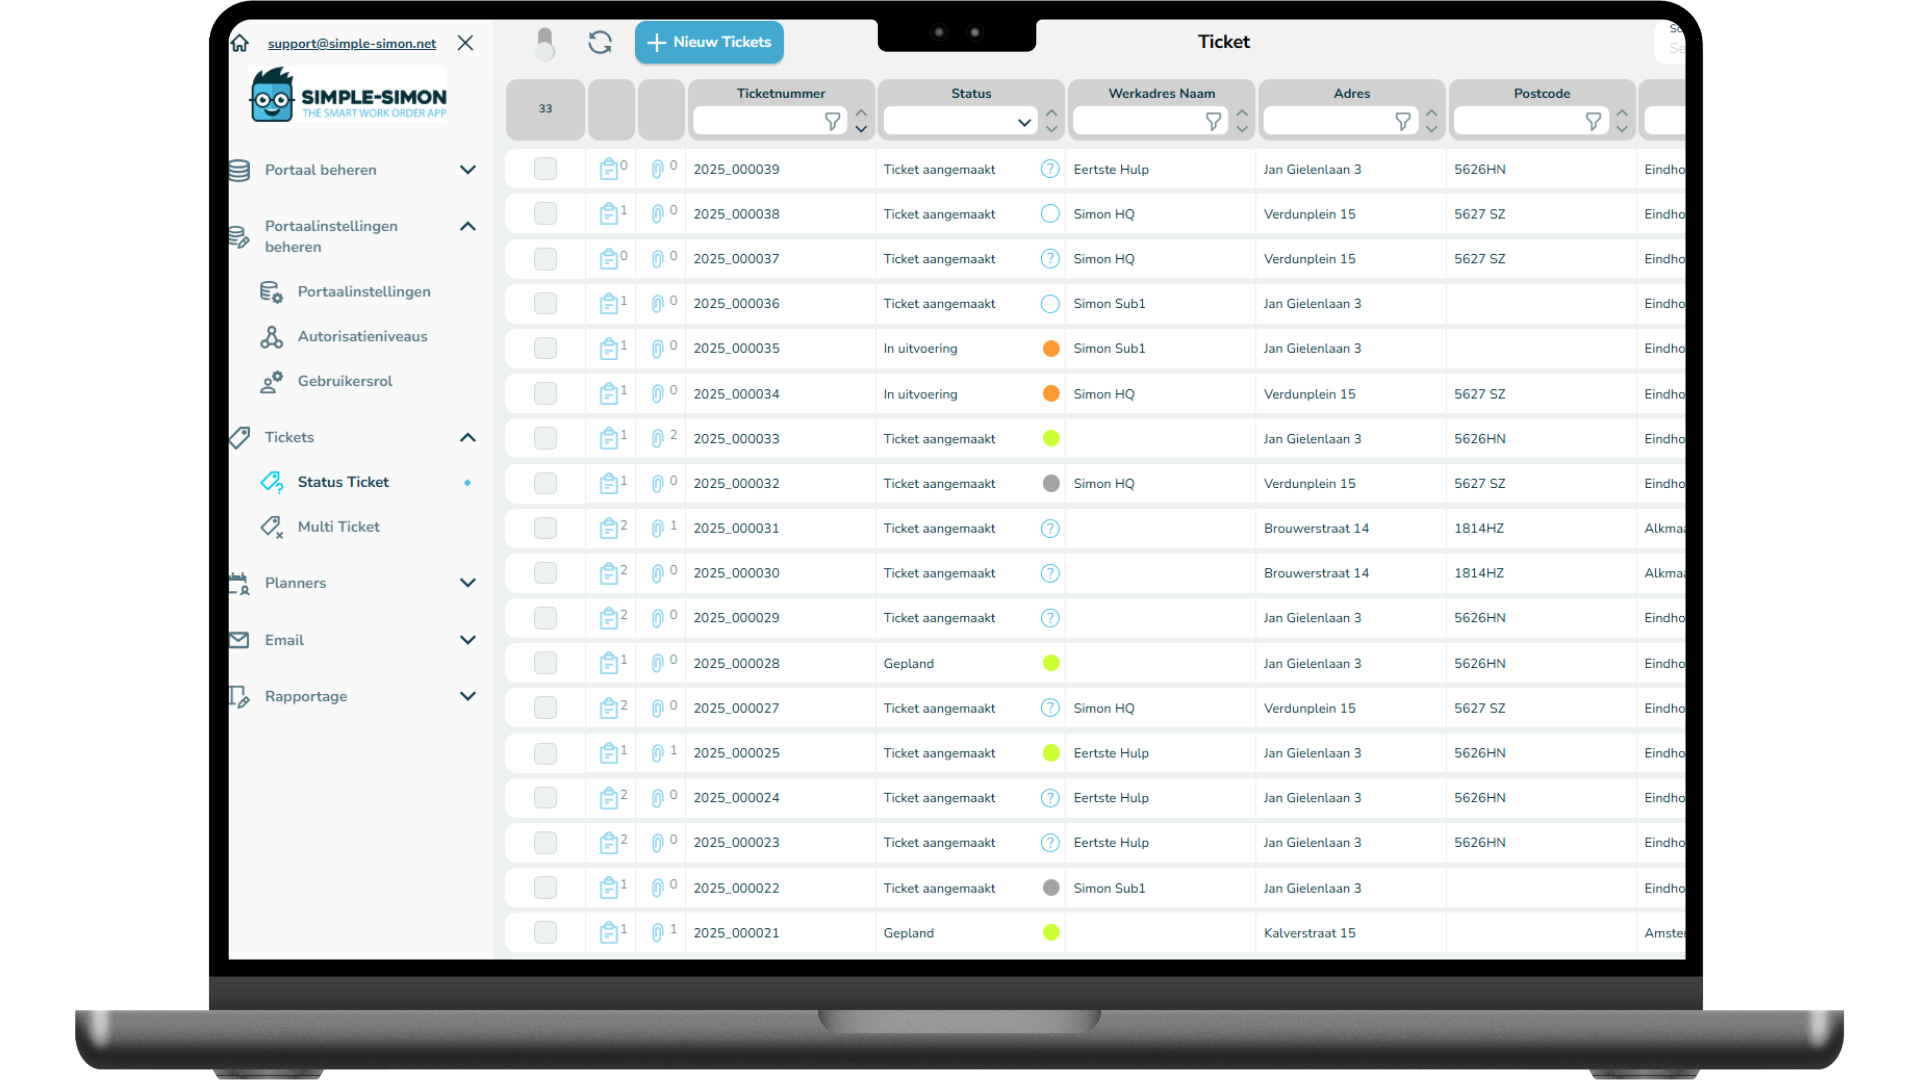This screenshot has height=1080, width=1920.
Task: Click the question mark status icon for 2025_000031
Action: (x=1050, y=528)
